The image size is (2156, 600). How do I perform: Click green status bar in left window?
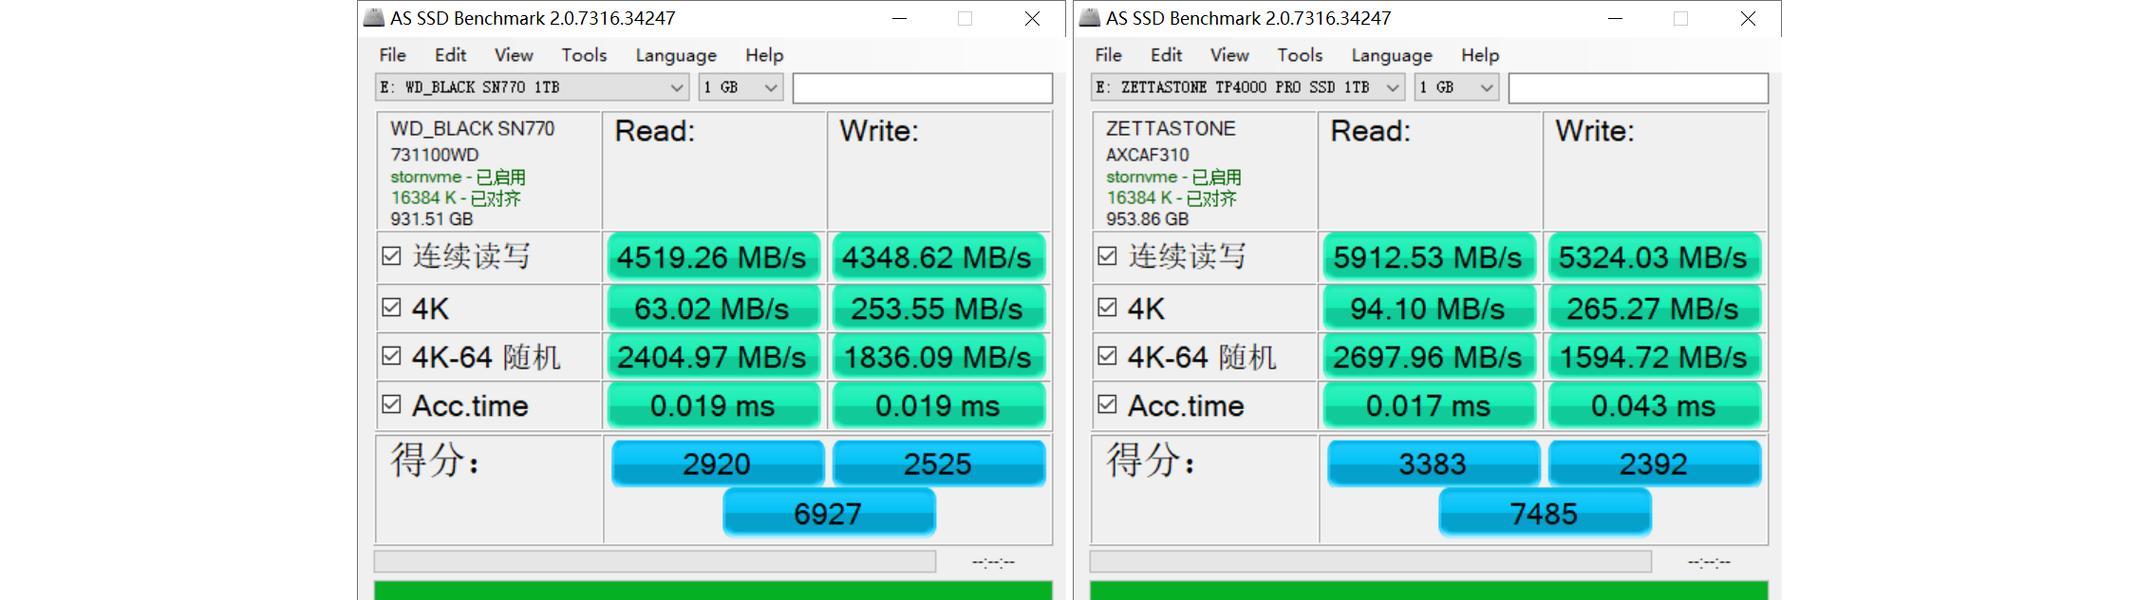[713, 591]
